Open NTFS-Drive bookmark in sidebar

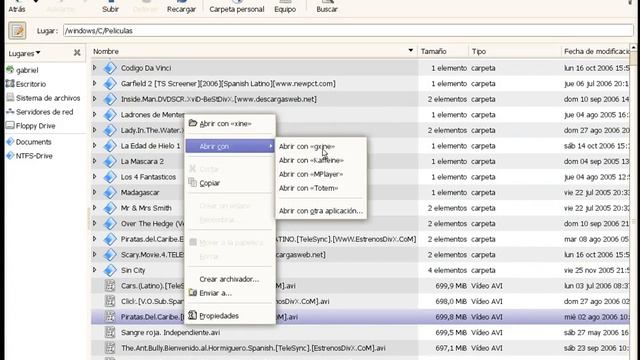[29, 156]
